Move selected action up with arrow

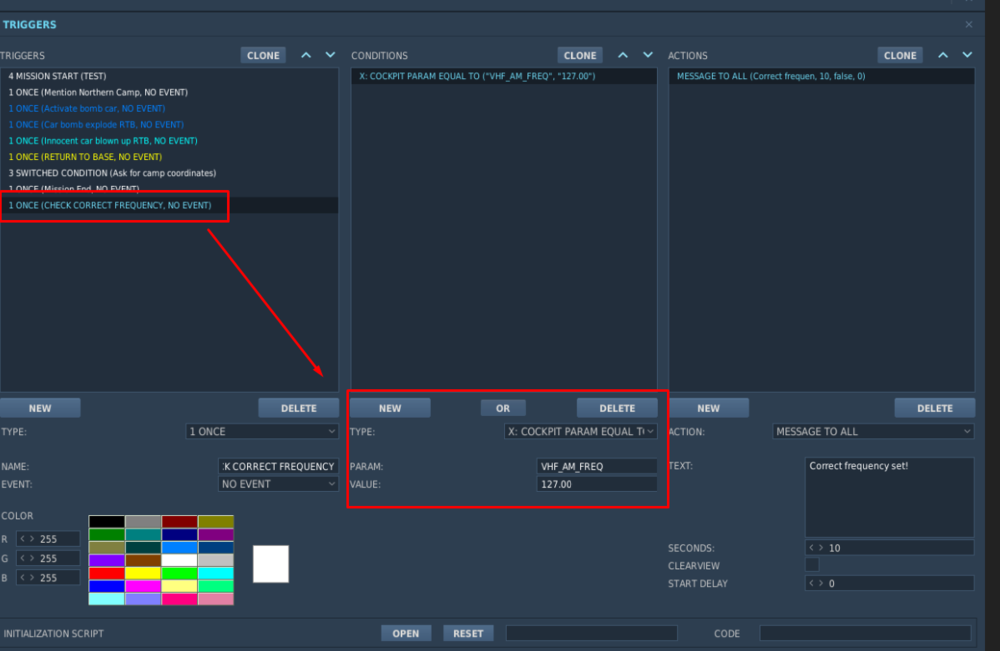943,55
